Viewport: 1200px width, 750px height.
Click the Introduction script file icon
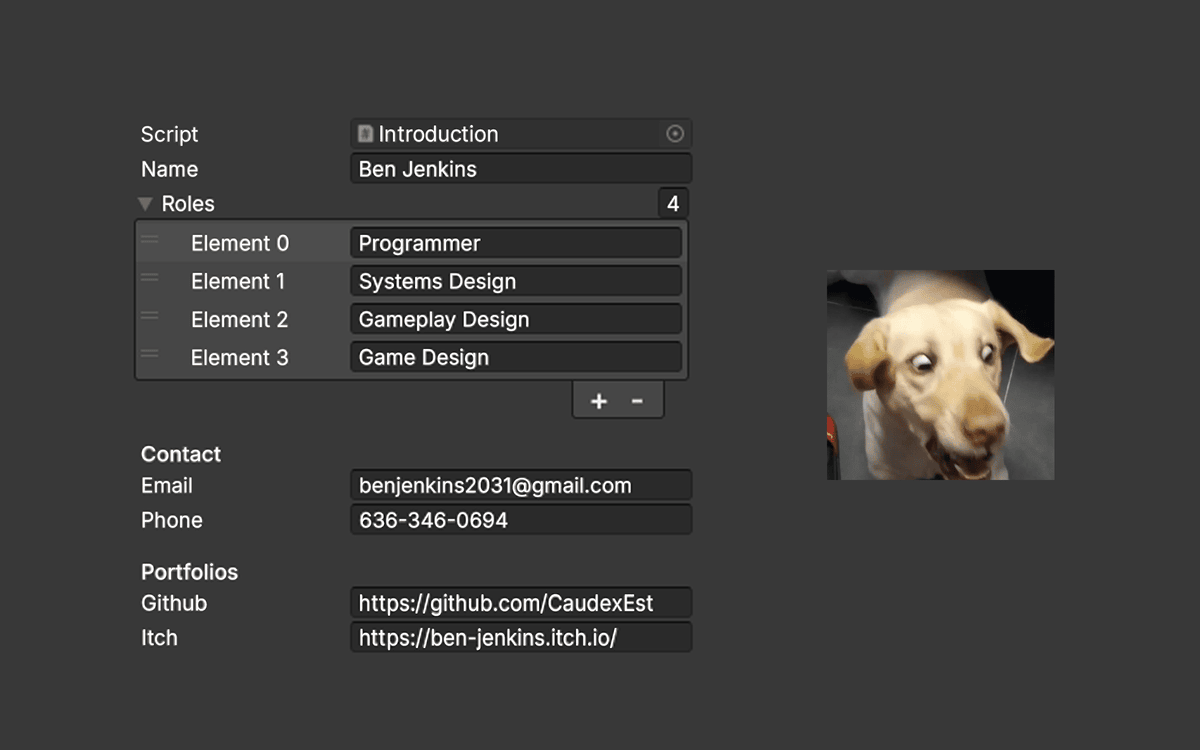point(366,134)
